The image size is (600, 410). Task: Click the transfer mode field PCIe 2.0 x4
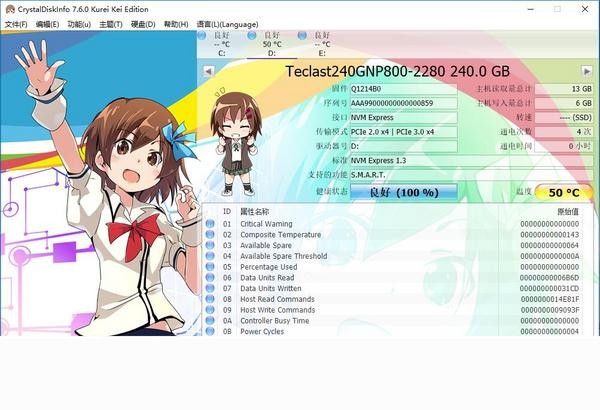(x=404, y=132)
